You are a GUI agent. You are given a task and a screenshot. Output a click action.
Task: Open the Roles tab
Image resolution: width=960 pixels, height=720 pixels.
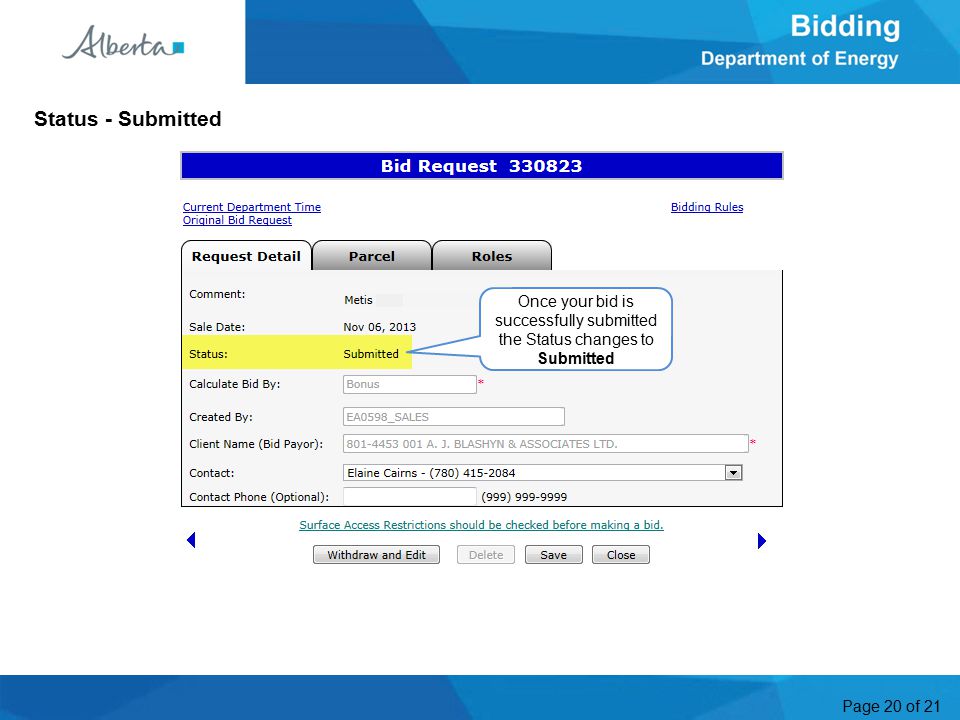pyautogui.click(x=492, y=256)
